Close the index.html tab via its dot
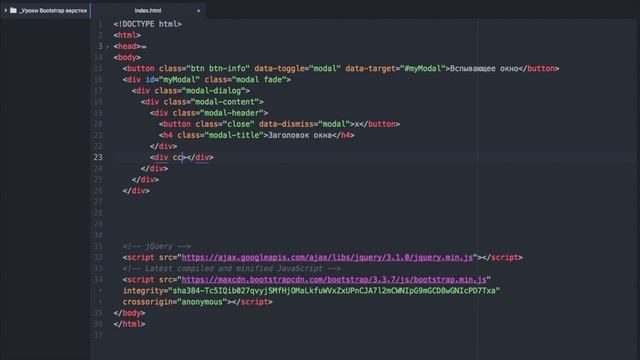Image resolution: width=640 pixels, height=360 pixels. click(x=199, y=11)
